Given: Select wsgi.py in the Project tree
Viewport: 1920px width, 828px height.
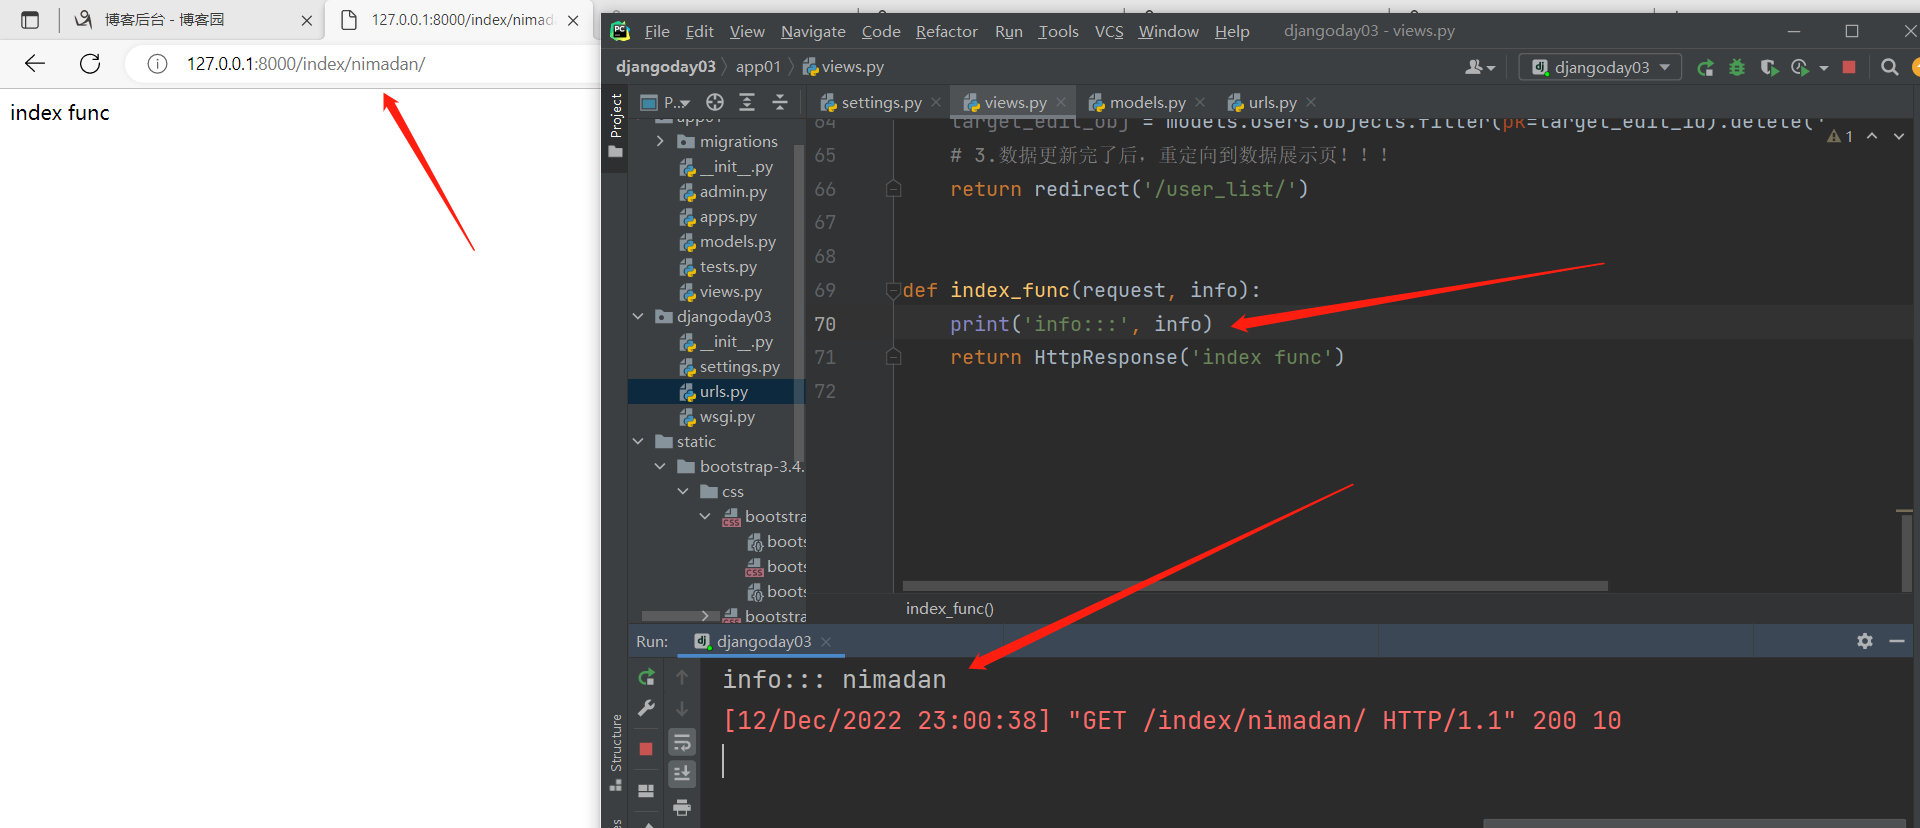Looking at the screenshot, I should click(717, 417).
